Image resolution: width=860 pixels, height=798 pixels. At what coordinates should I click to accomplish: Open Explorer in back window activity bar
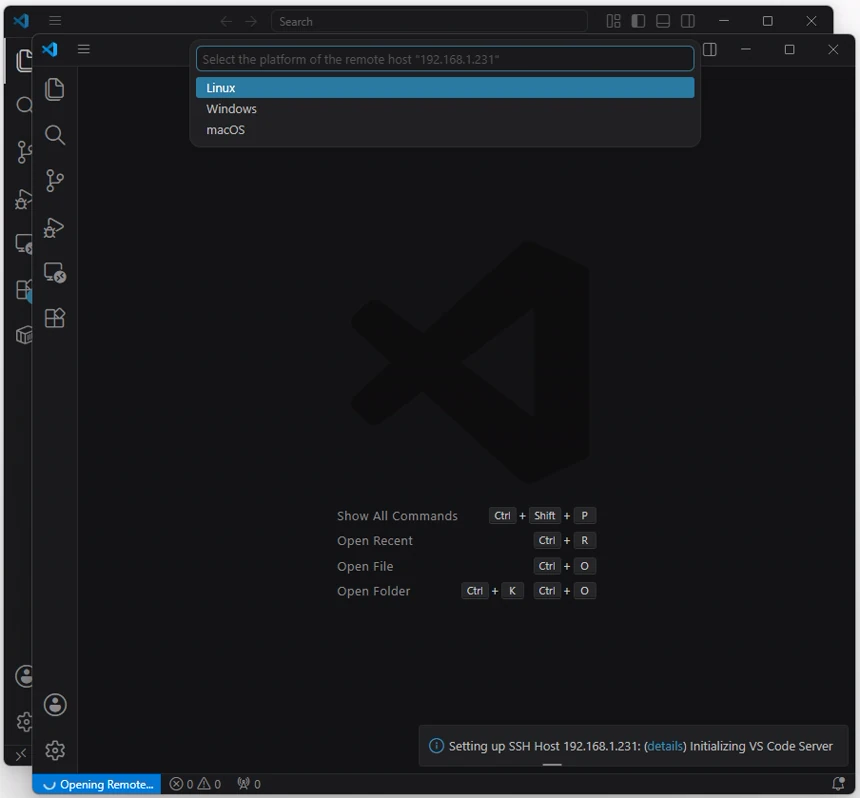[x=24, y=60]
